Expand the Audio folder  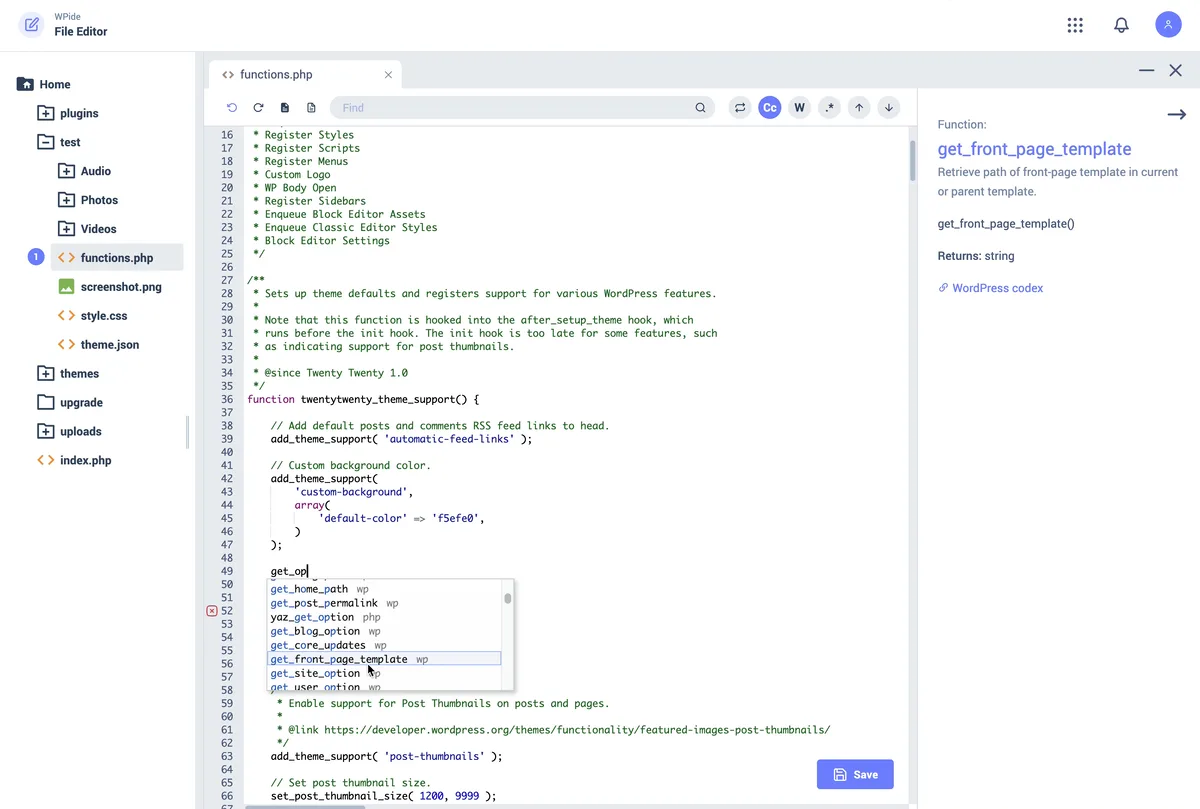point(67,171)
